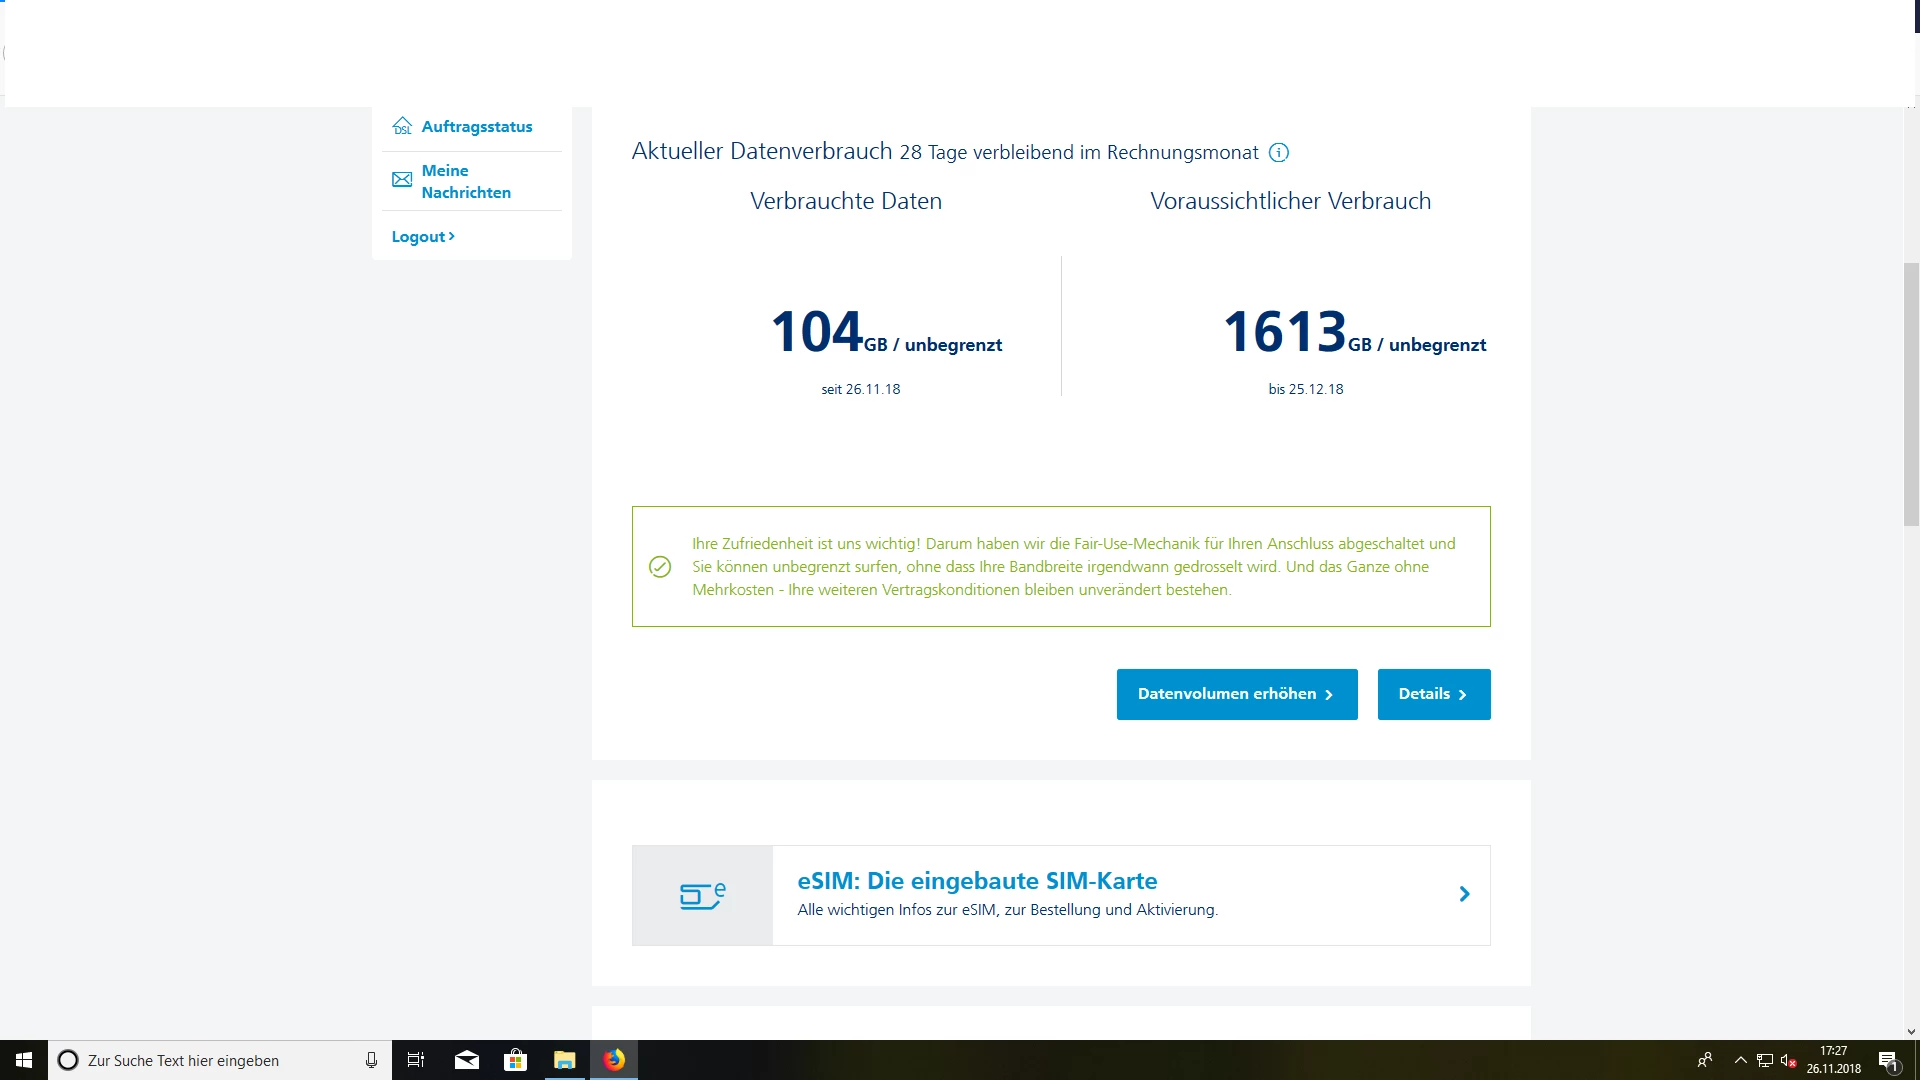The height and width of the screenshot is (1080, 1920).
Task: Click the info icon beside Rechnungsmonat
Action: coord(1278,152)
